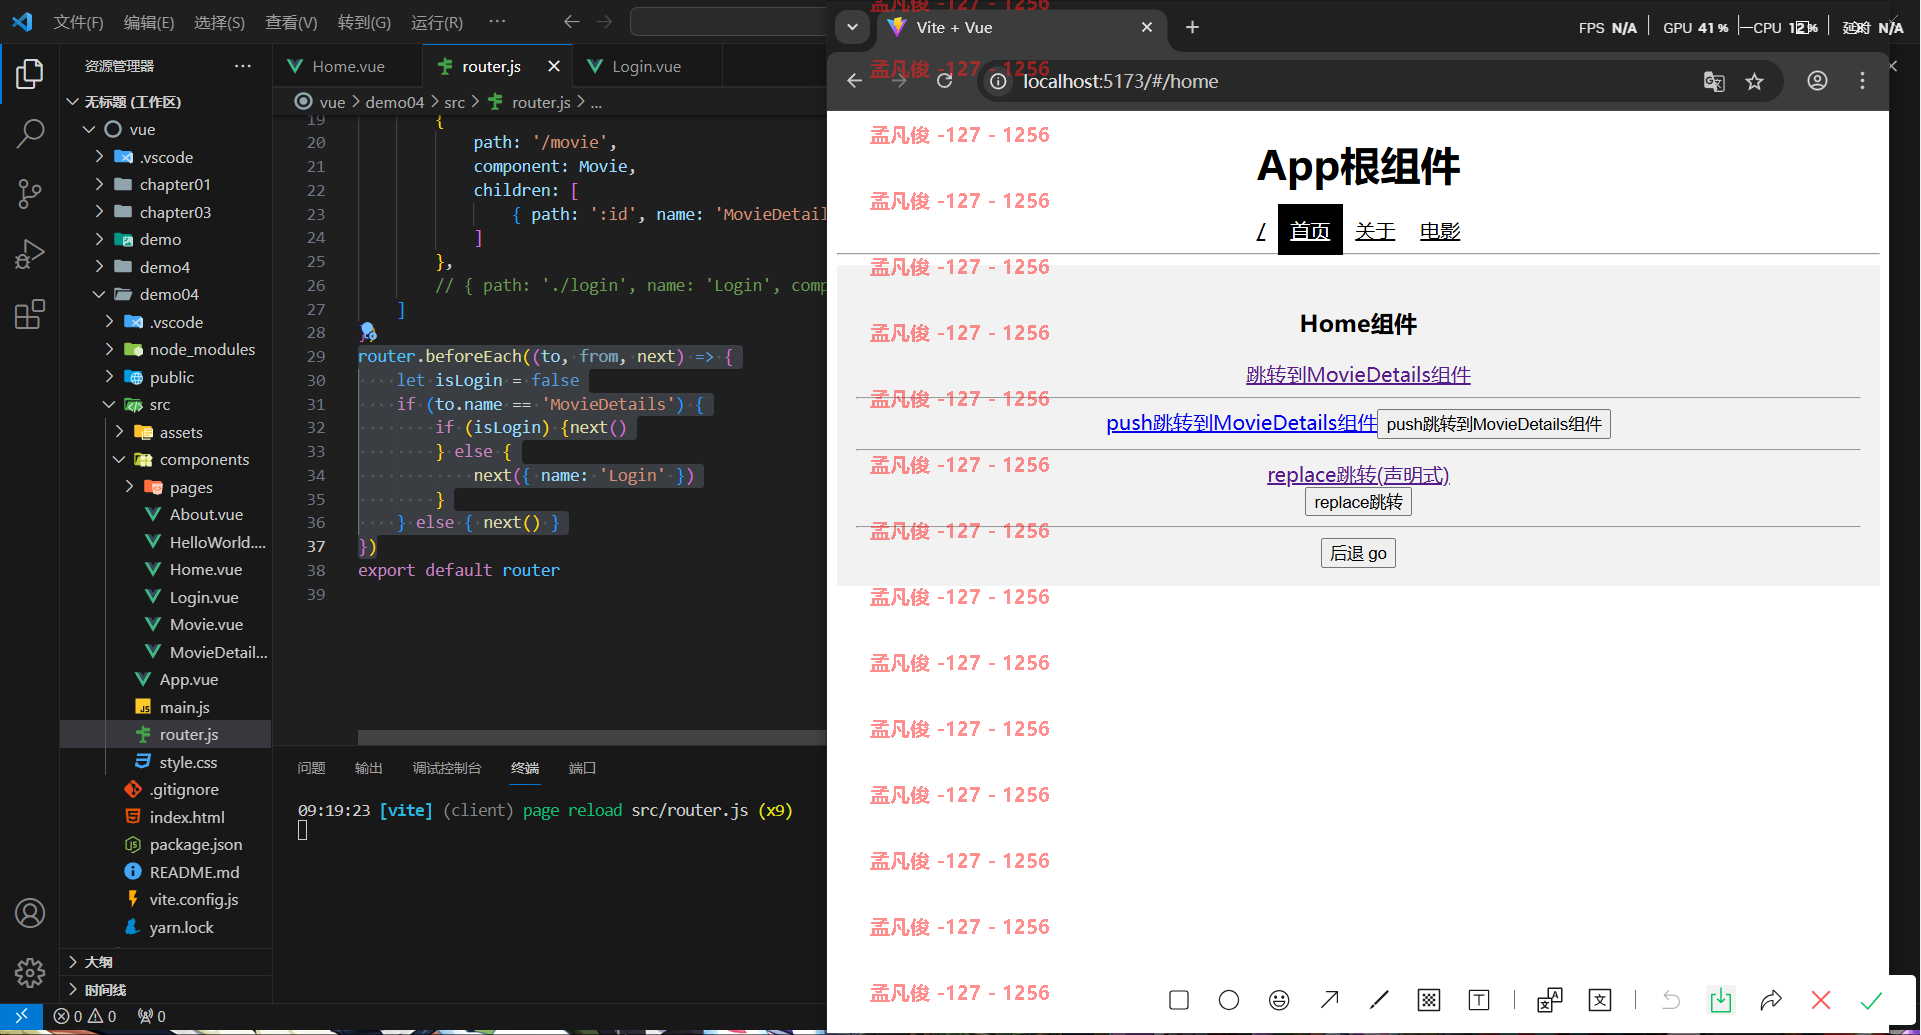
Task: Click the 电影 navigation link
Action: [x=1440, y=231]
